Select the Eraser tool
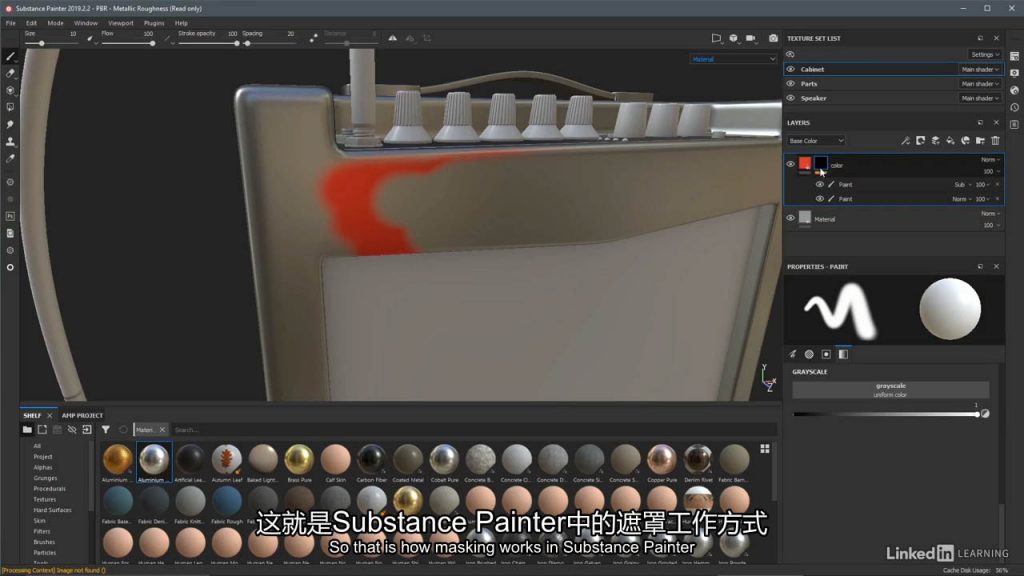Image resolution: width=1024 pixels, height=576 pixels. pyautogui.click(x=10, y=73)
